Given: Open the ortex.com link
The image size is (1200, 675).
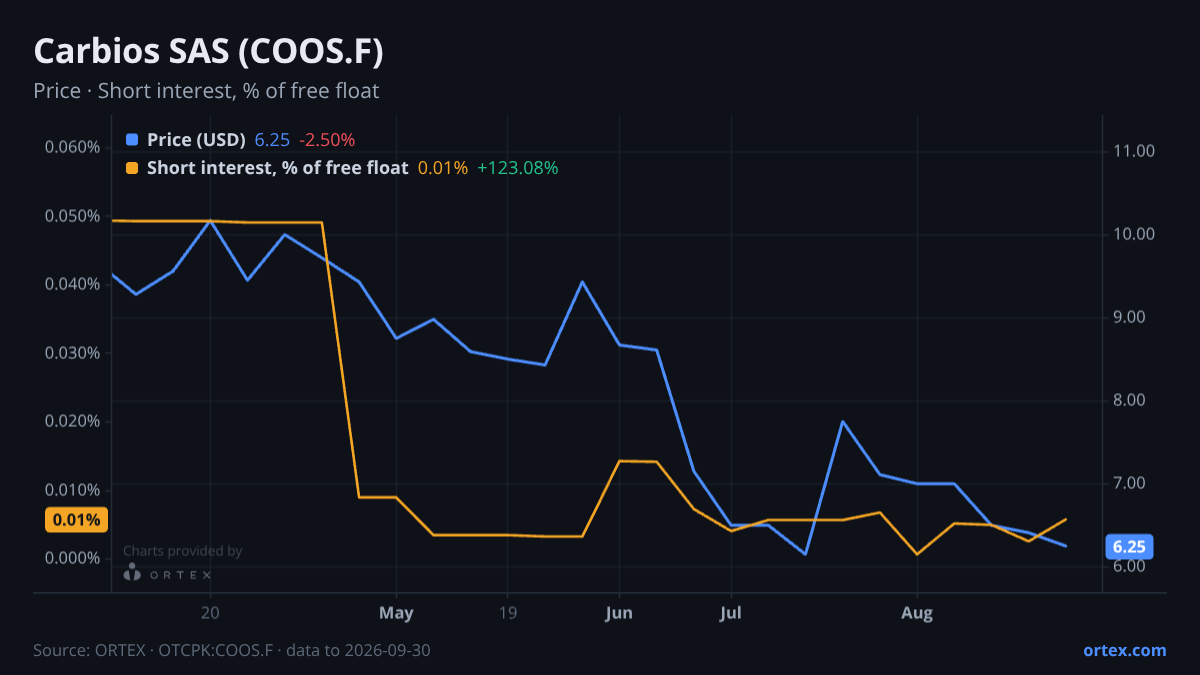Looking at the screenshot, I should click(1125, 650).
